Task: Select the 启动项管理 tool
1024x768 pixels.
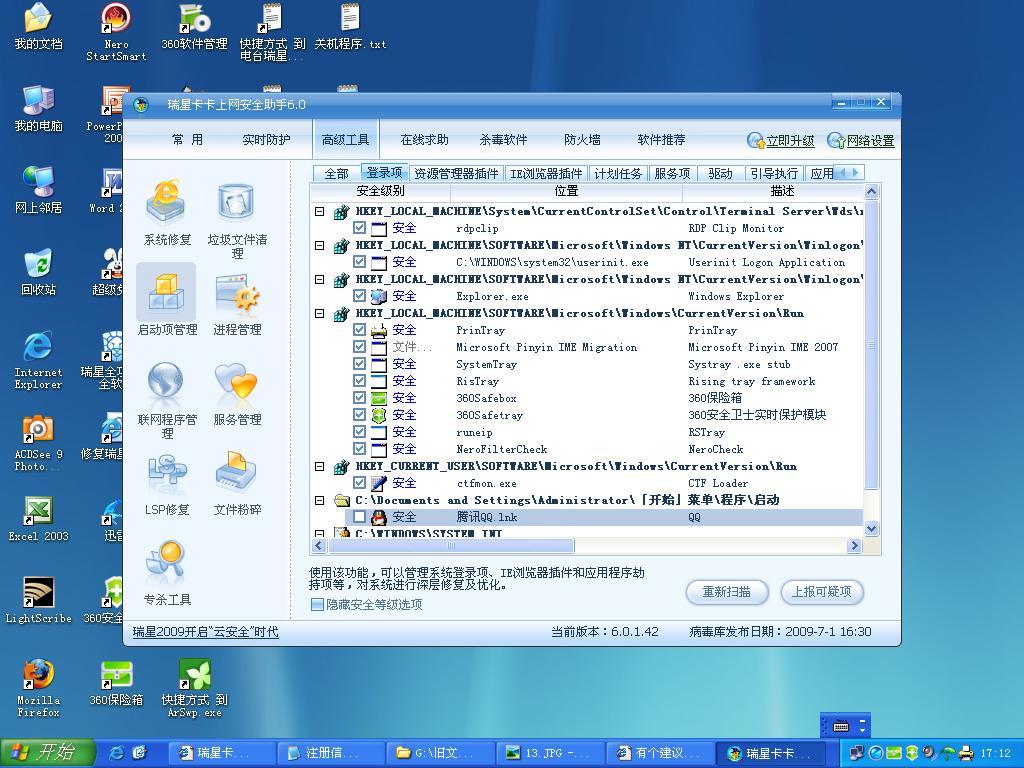Action: [167, 300]
